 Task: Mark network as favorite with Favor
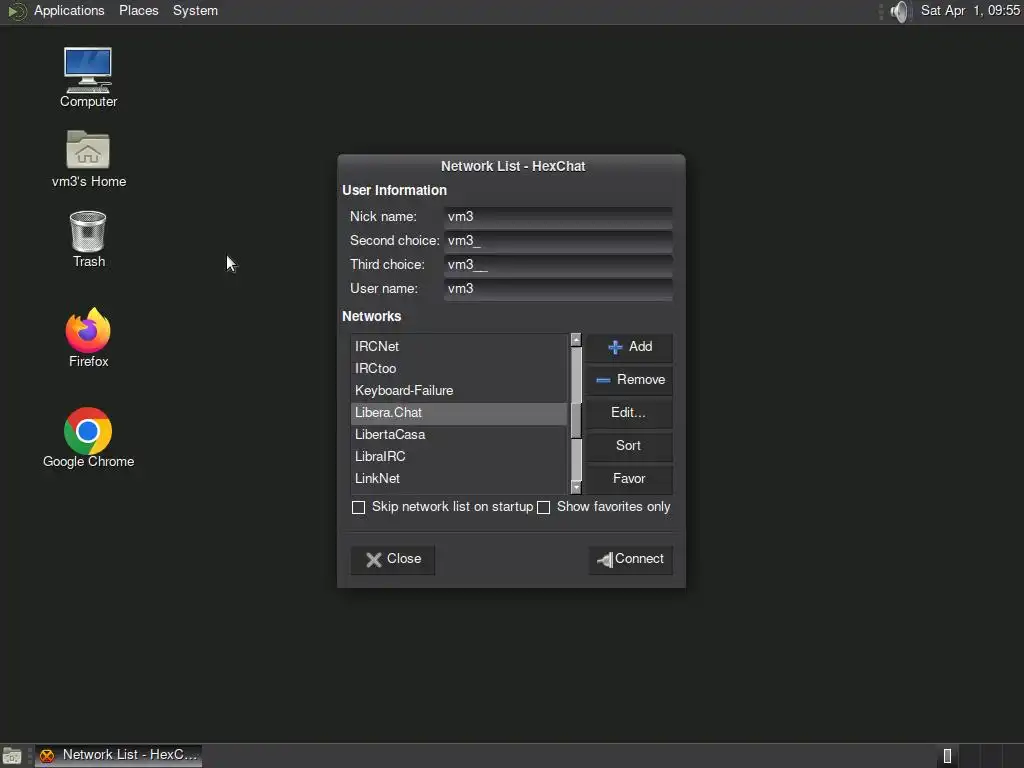[x=630, y=479]
